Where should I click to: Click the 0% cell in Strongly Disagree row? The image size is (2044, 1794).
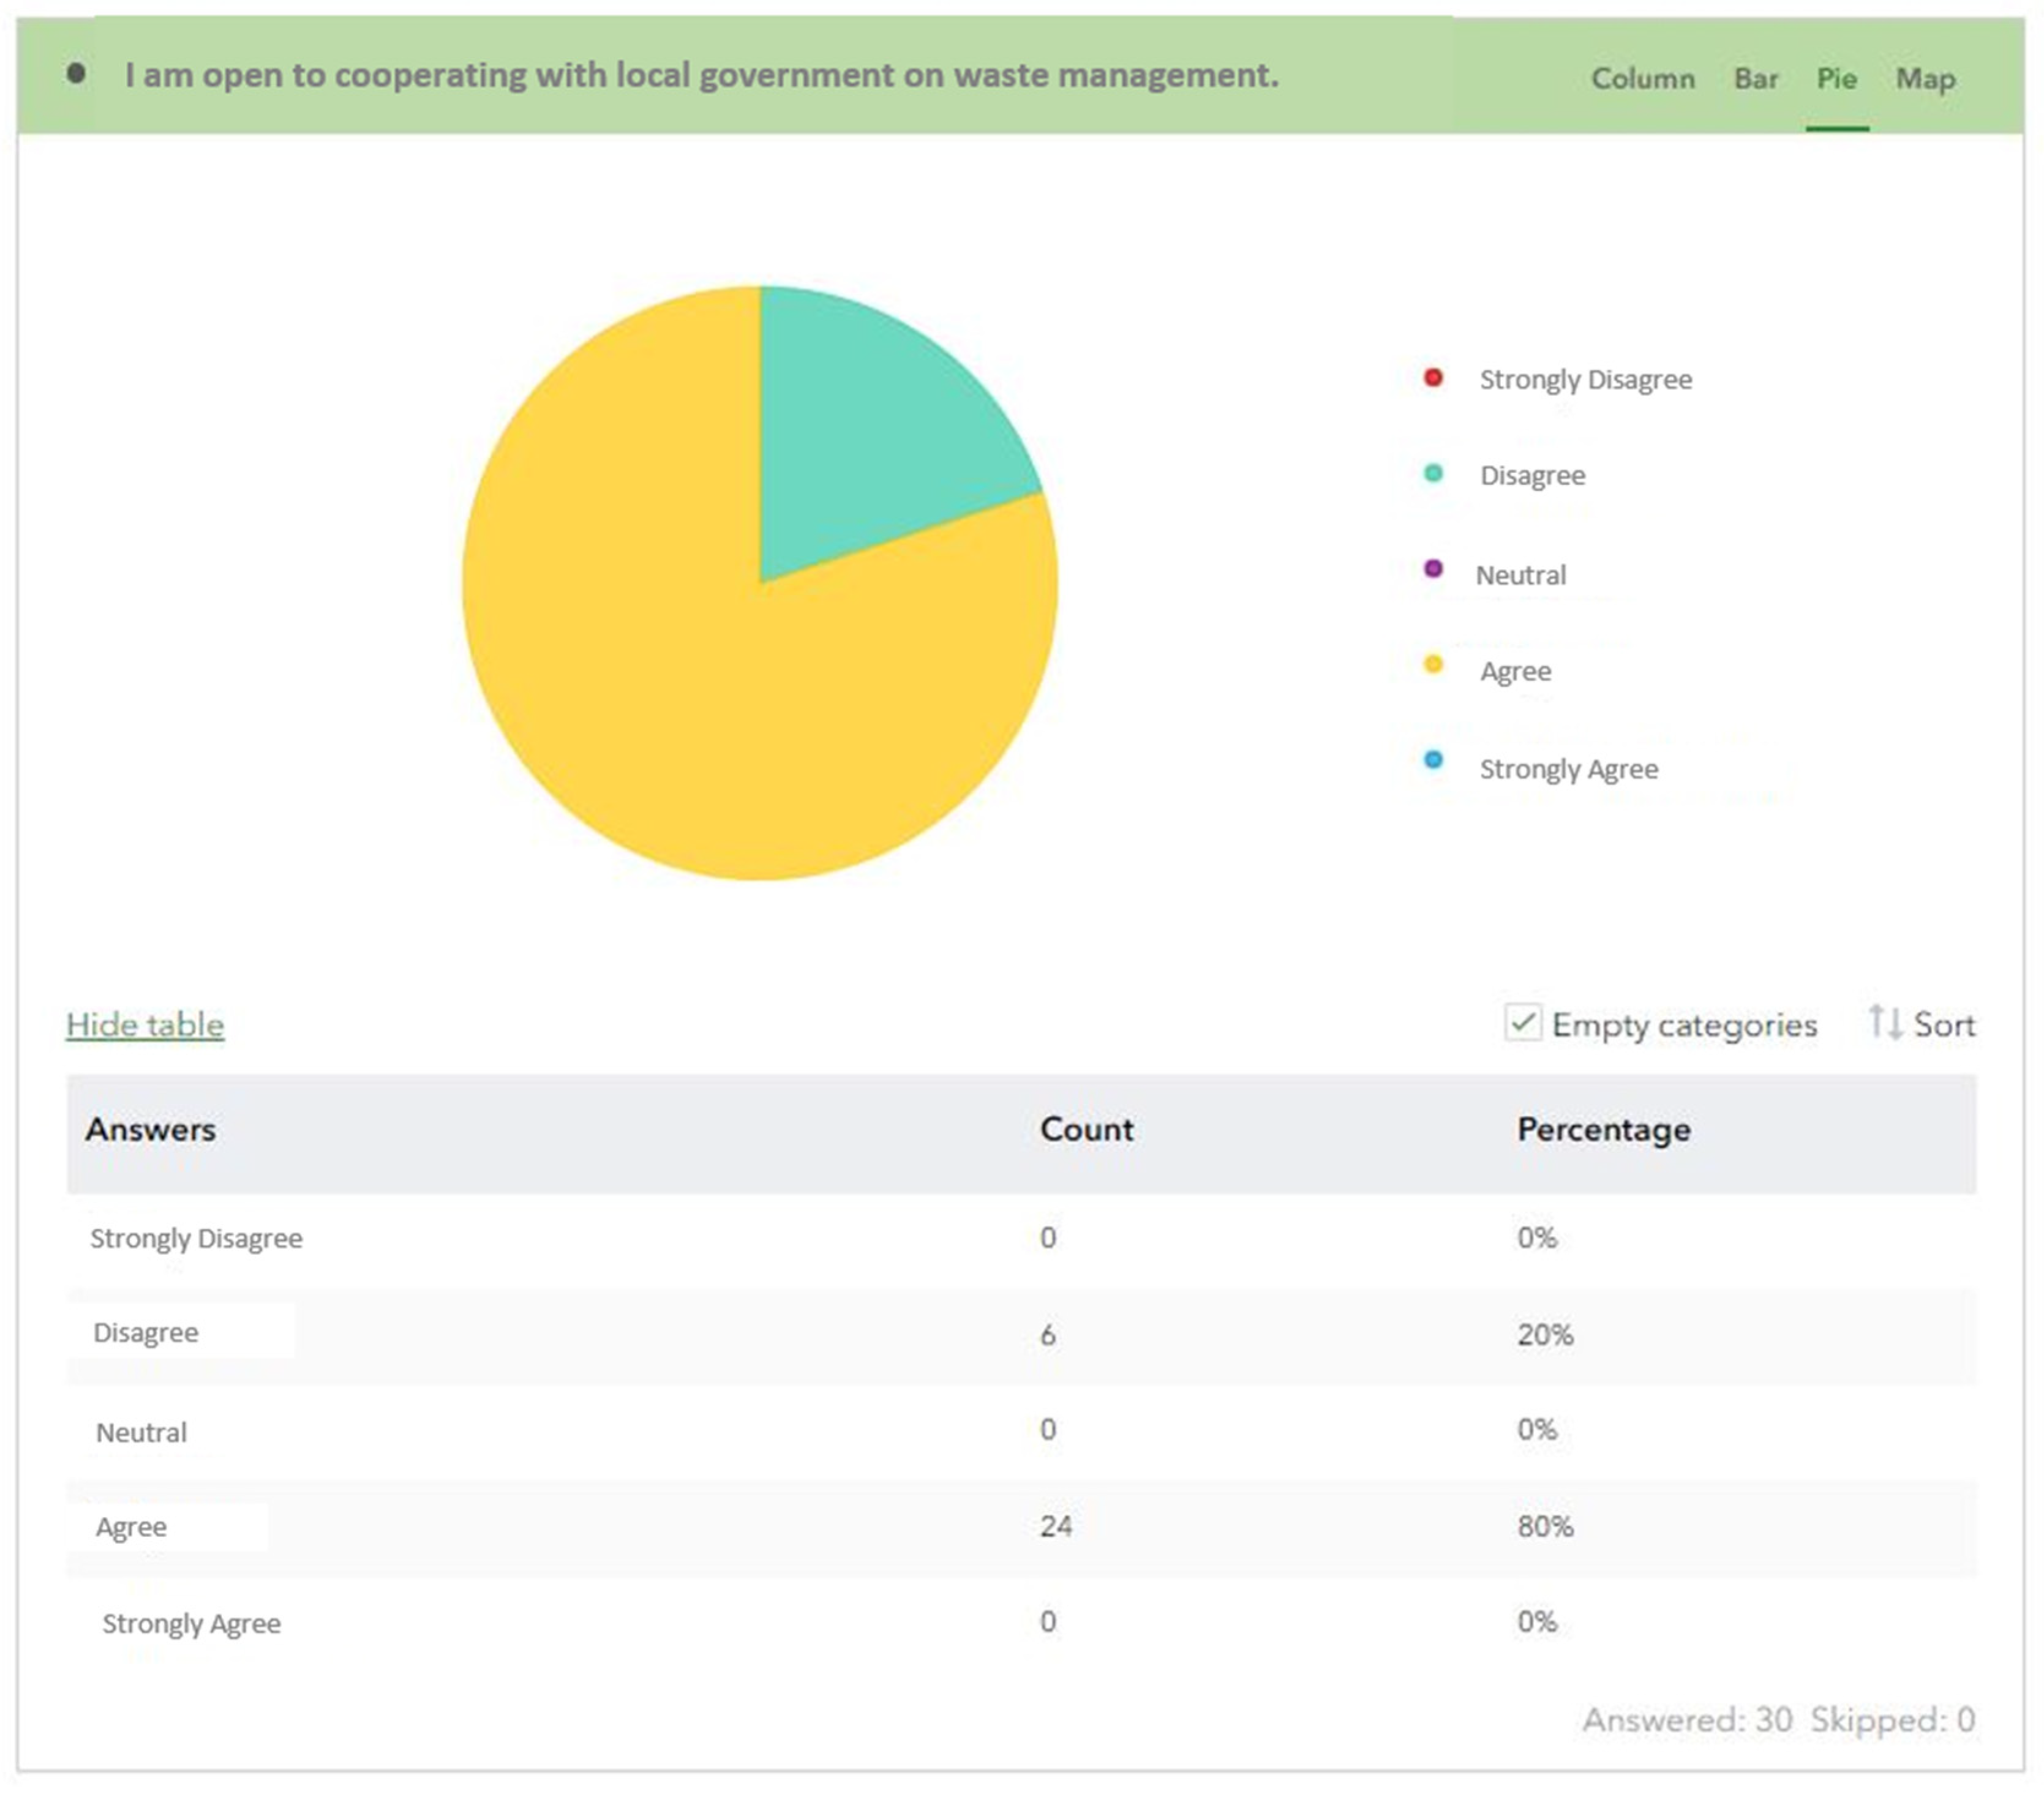click(1536, 1238)
